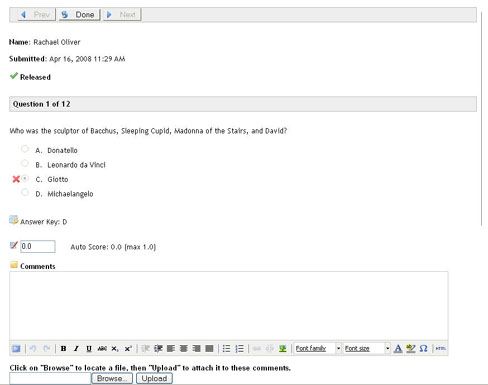Click the Released status text
488x385 pixels.
[35, 77]
